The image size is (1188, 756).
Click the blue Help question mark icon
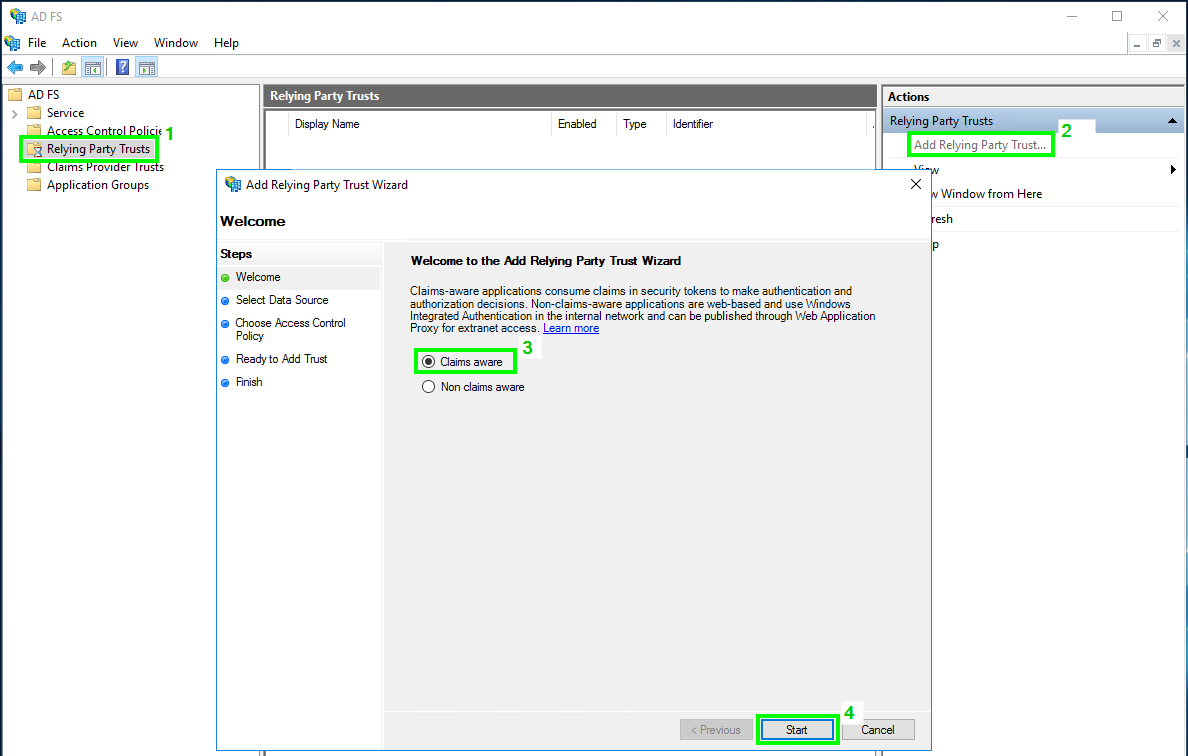point(123,68)
